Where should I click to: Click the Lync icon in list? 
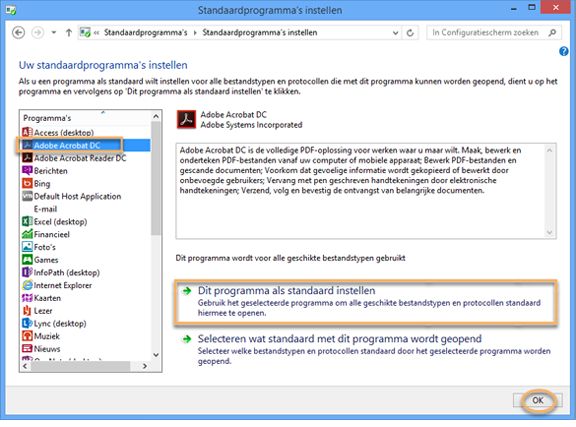tap(27, 323)
